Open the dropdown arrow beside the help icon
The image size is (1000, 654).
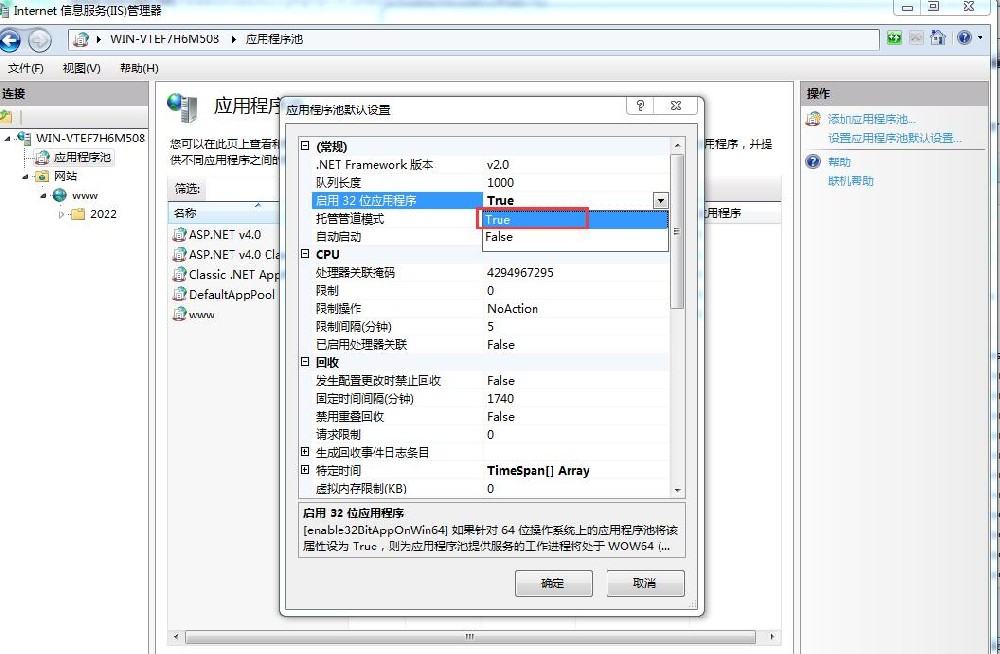[x=980, y=38]
